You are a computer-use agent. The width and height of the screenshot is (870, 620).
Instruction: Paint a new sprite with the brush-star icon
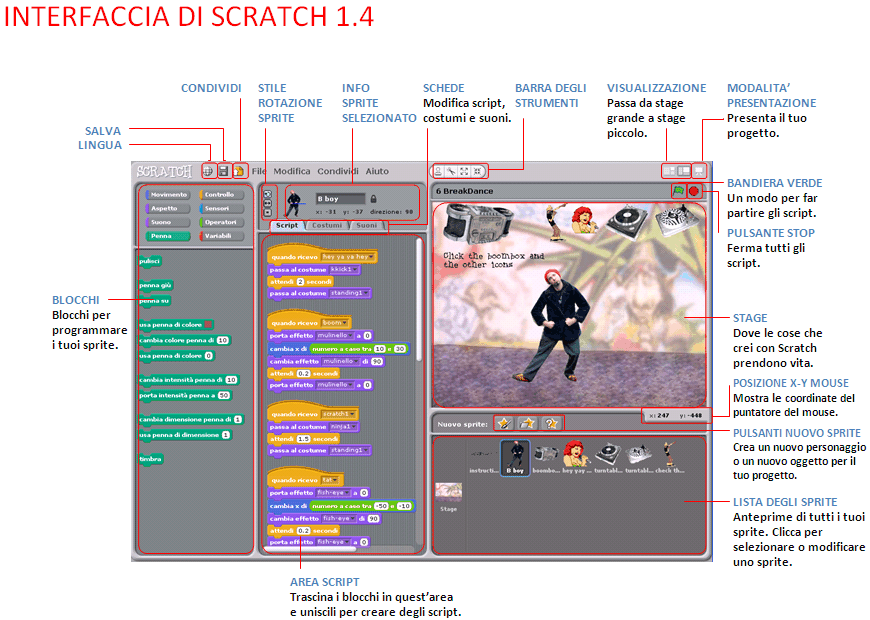504,424
